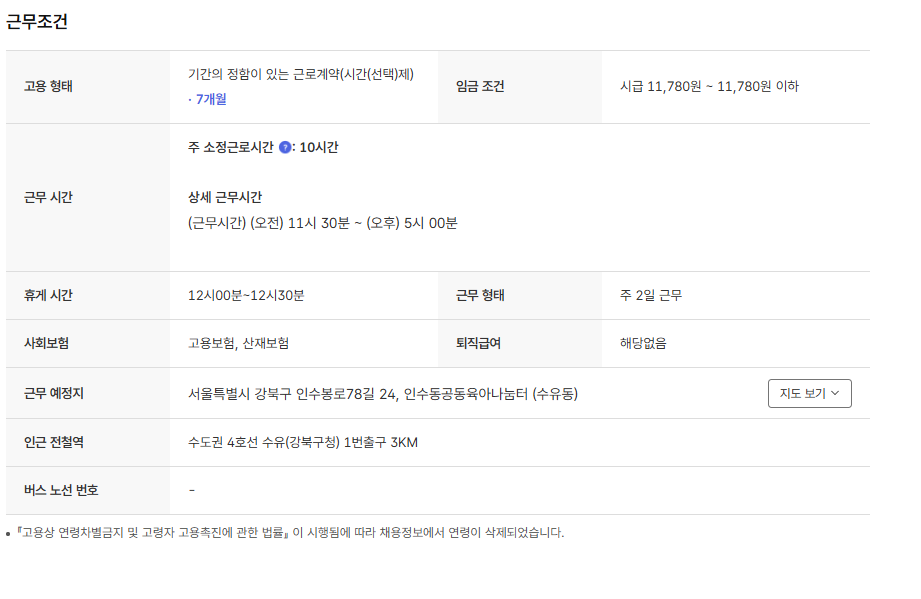Click the workplace address in 강북구 인수봉로78길
Image resolution: width=921 pixels, height=599 pixels.
382,394
